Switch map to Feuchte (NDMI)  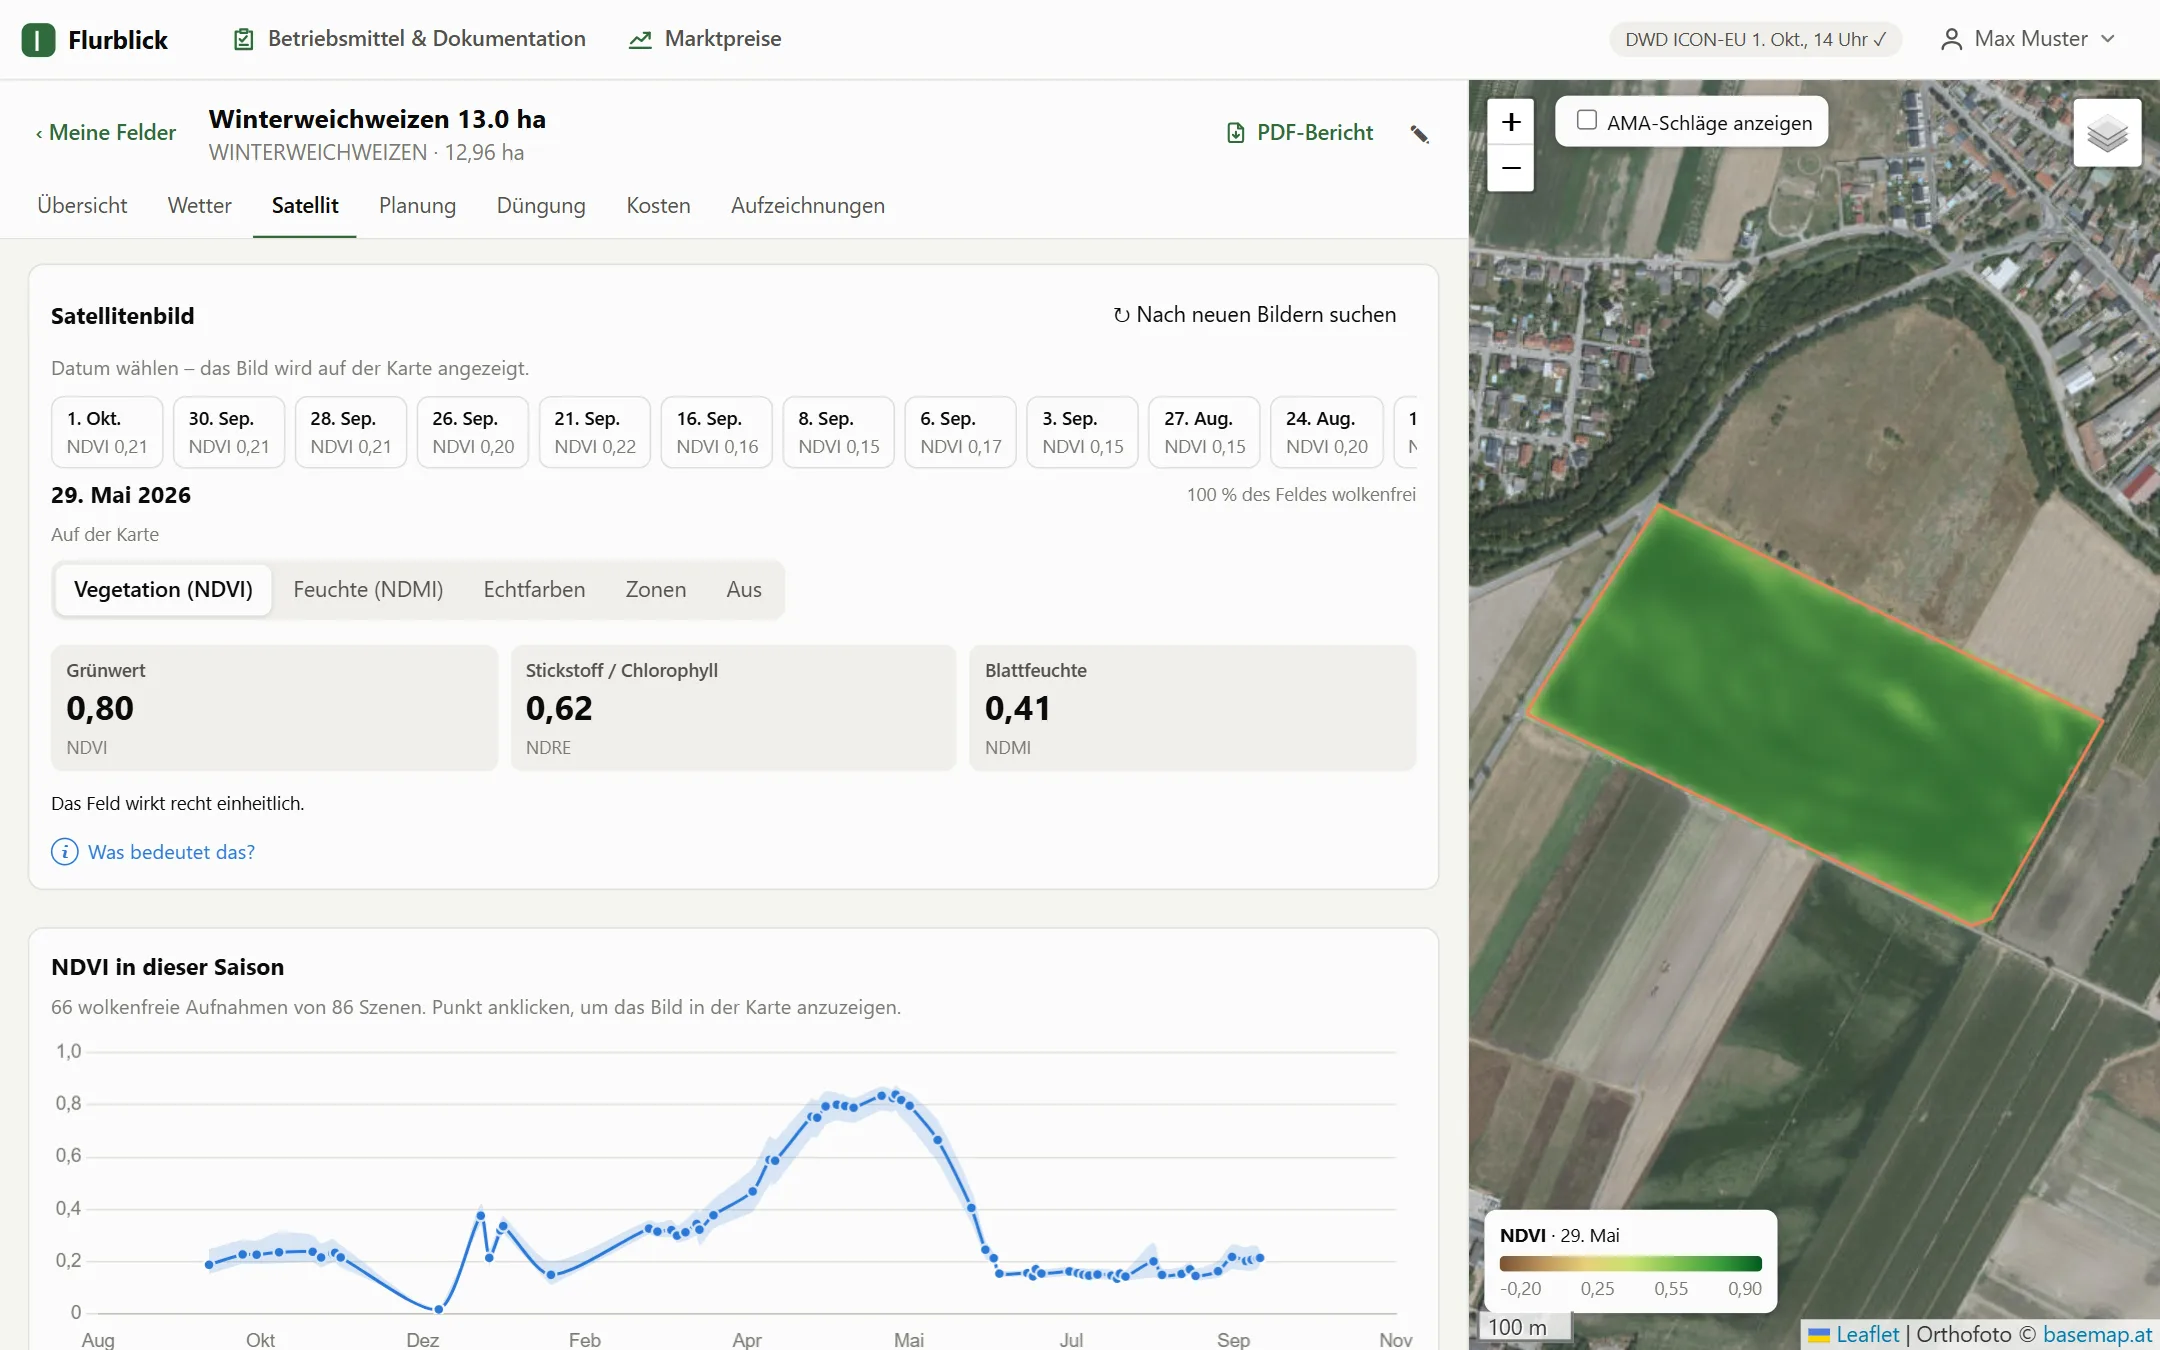[x=368, y=589]
